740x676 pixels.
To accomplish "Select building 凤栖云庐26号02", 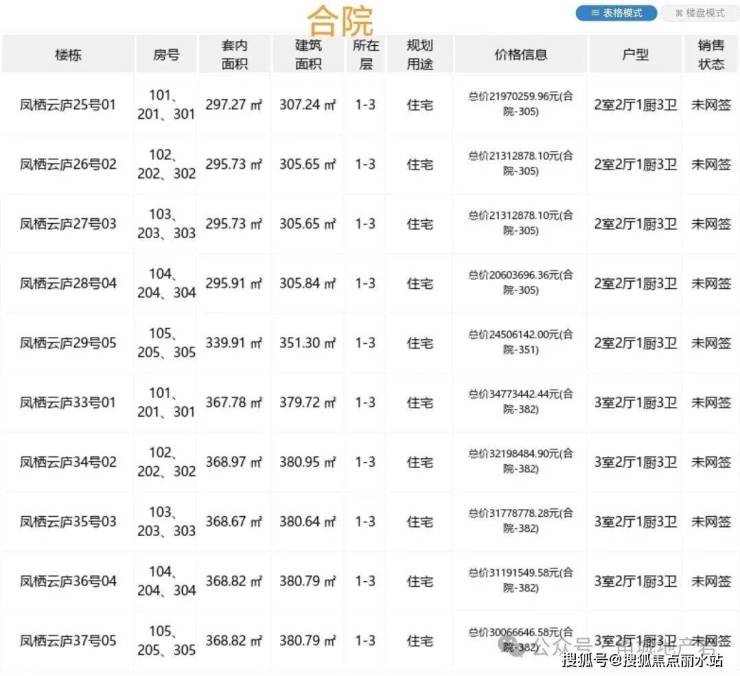I will click(68, 164).
